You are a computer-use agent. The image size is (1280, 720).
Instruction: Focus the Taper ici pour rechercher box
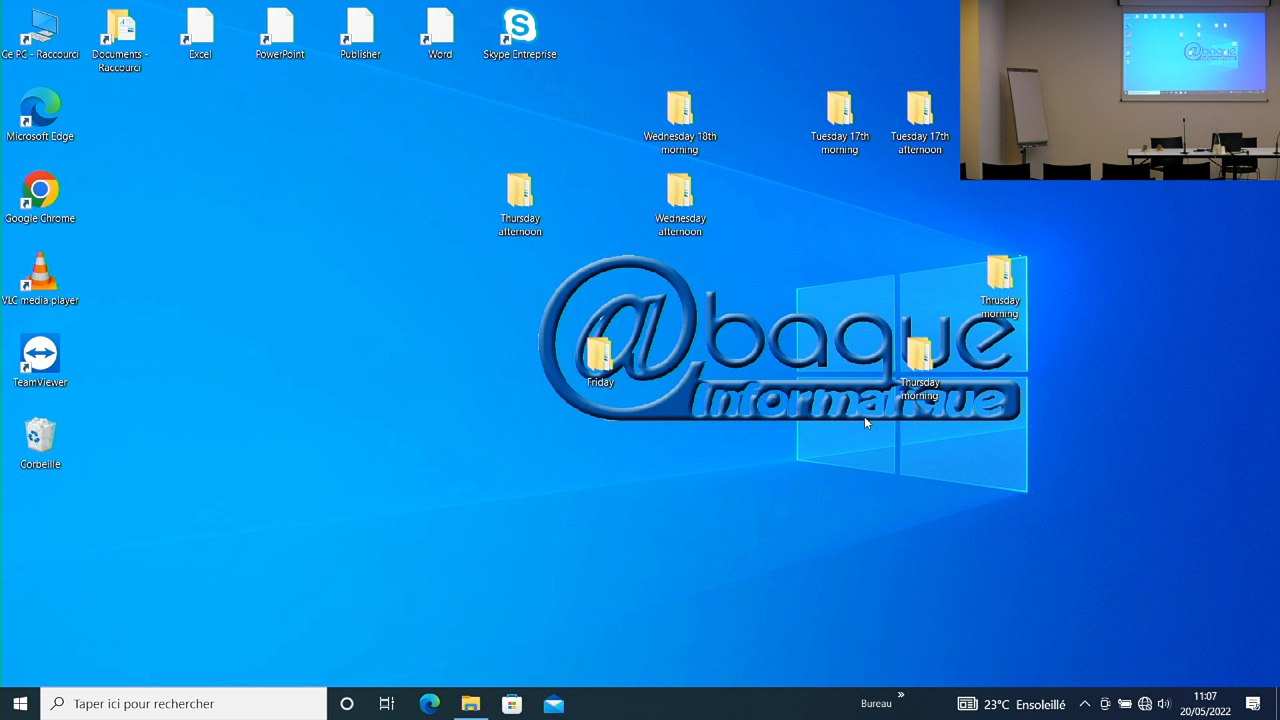pos(184,704)
